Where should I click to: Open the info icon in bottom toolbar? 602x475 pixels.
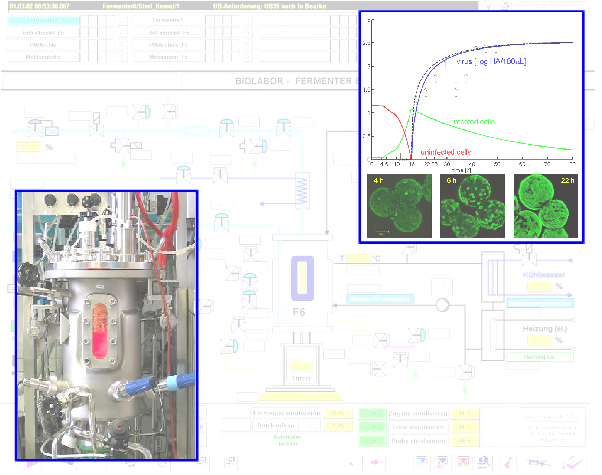click(x=508, y=462)
